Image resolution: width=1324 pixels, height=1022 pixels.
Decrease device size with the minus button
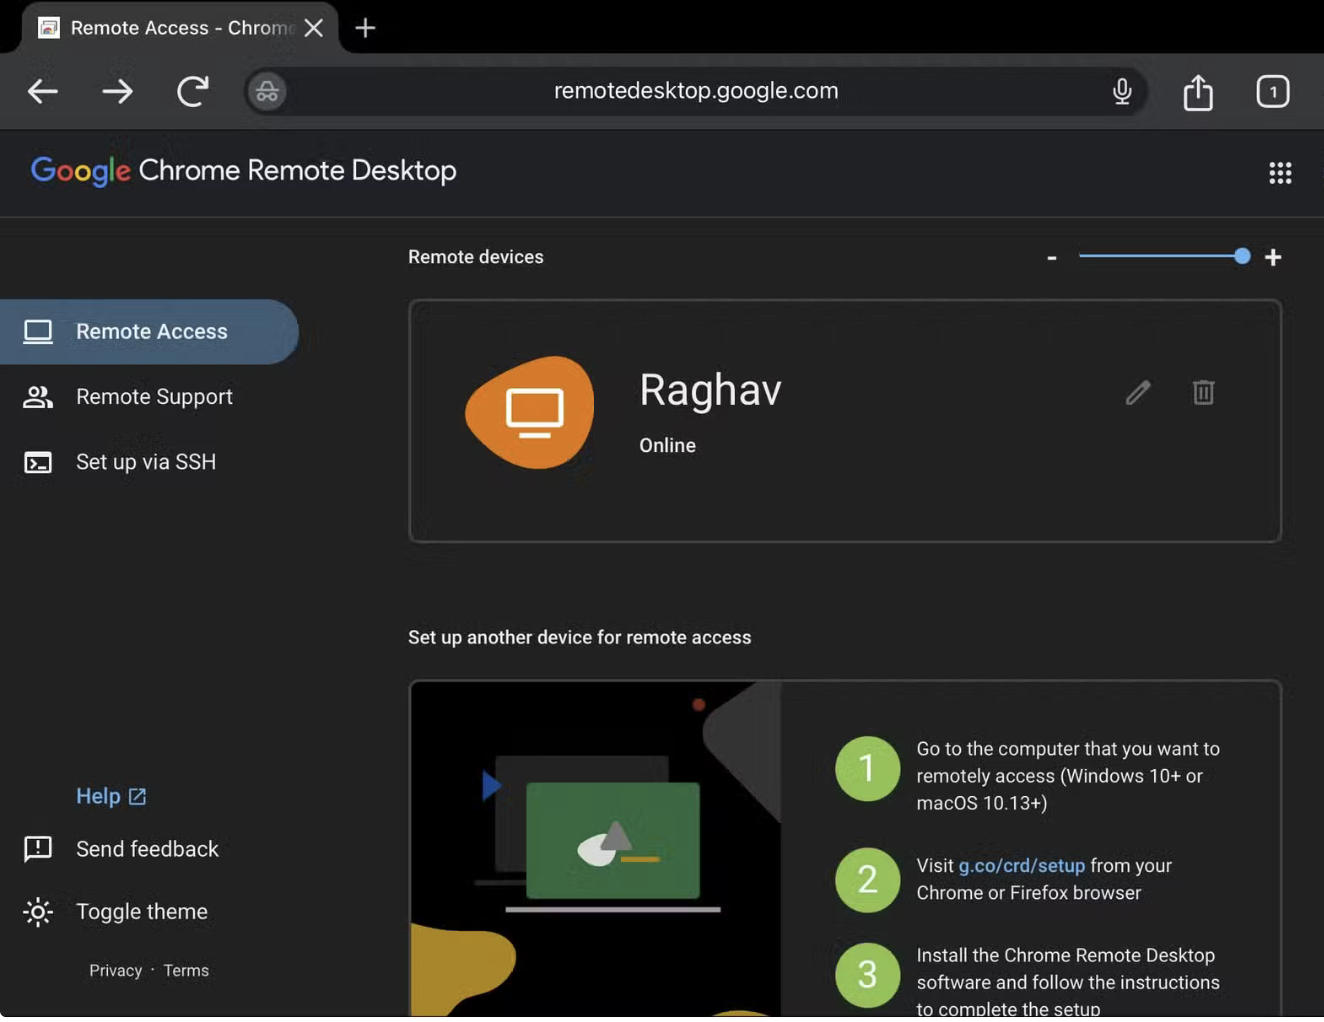click(1052, 258)
